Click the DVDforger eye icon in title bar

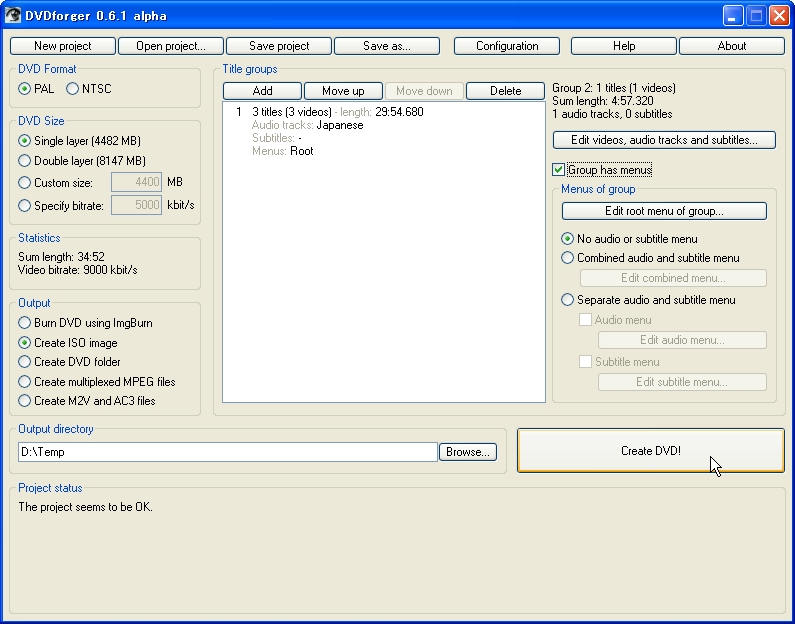13,15
